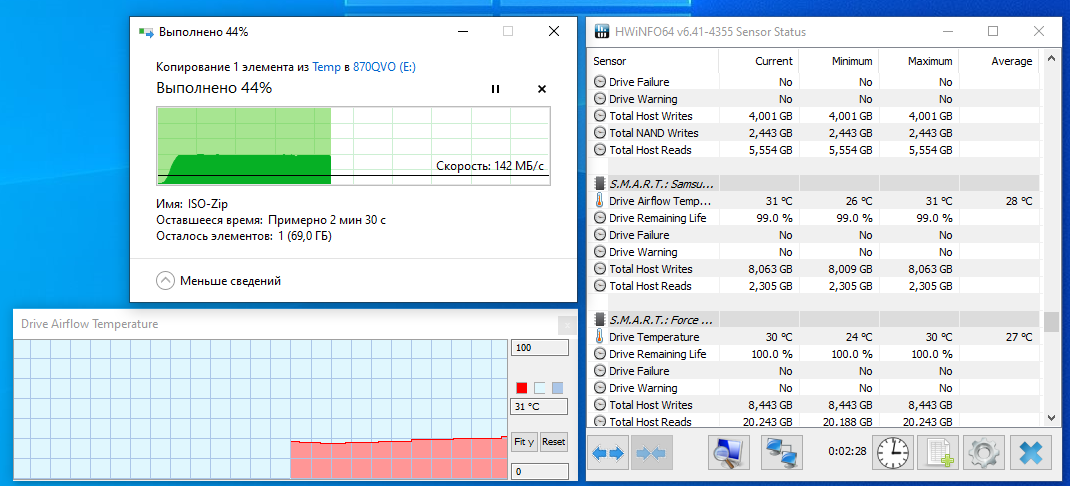Click the HWiNFO64 title bar app icon
This screenshot has width=1070, height=486.
[602, 31]
